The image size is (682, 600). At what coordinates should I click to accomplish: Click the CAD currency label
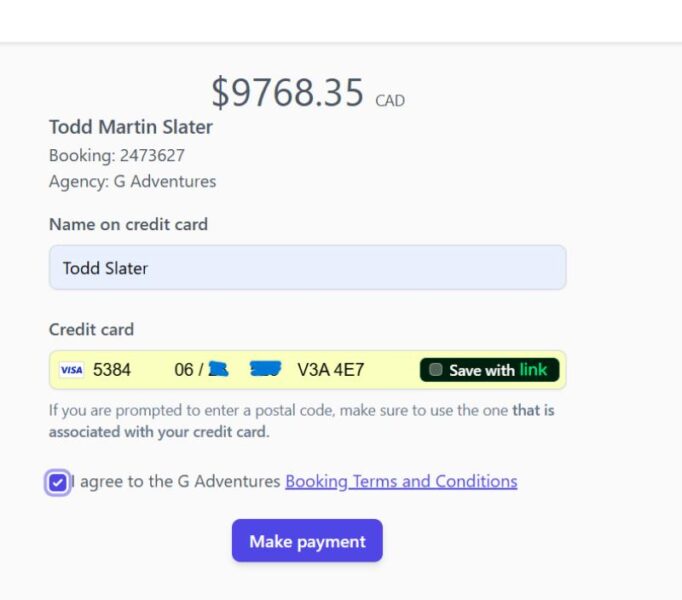390,101
